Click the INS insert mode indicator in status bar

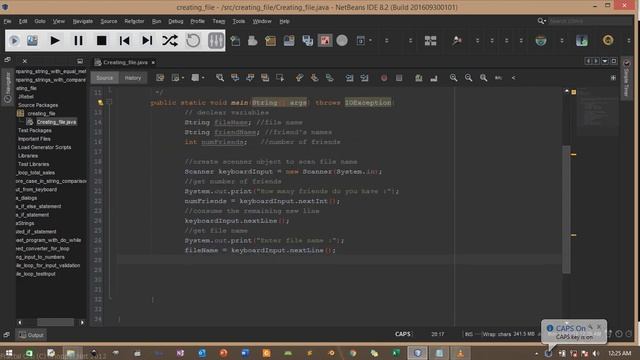pos(469,334)
